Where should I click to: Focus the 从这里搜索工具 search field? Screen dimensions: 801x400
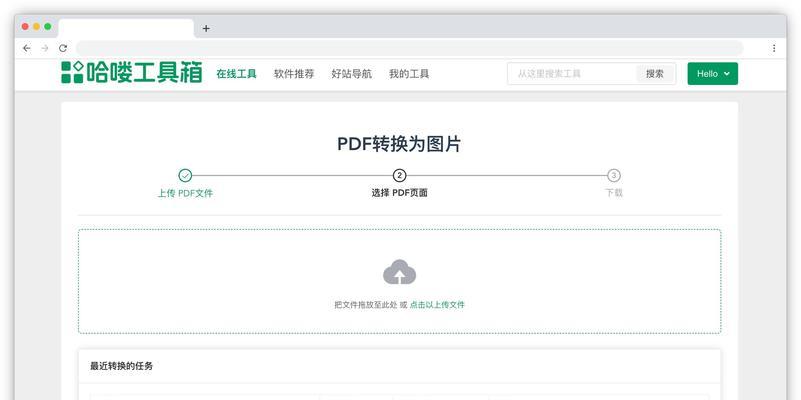tap(572, 74)
